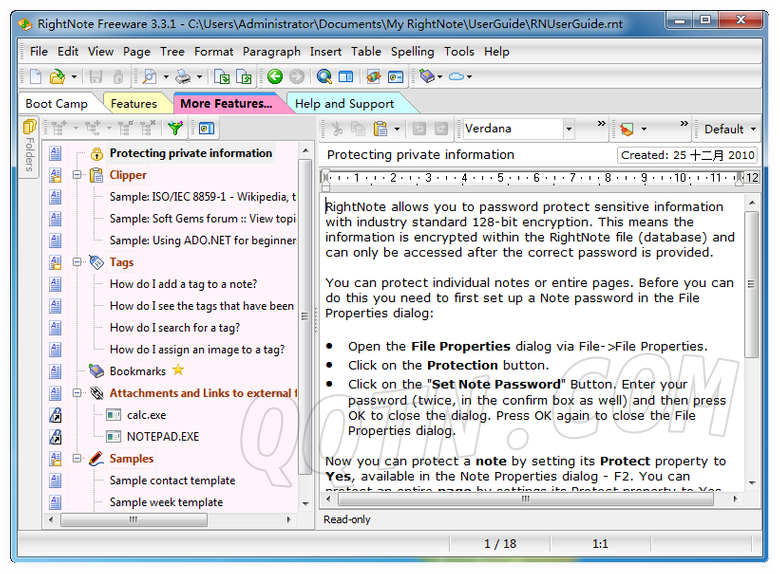The image size is (780, 574).
Task: Collapse the Clipper tree node
Action: click(x=77, y=175)
